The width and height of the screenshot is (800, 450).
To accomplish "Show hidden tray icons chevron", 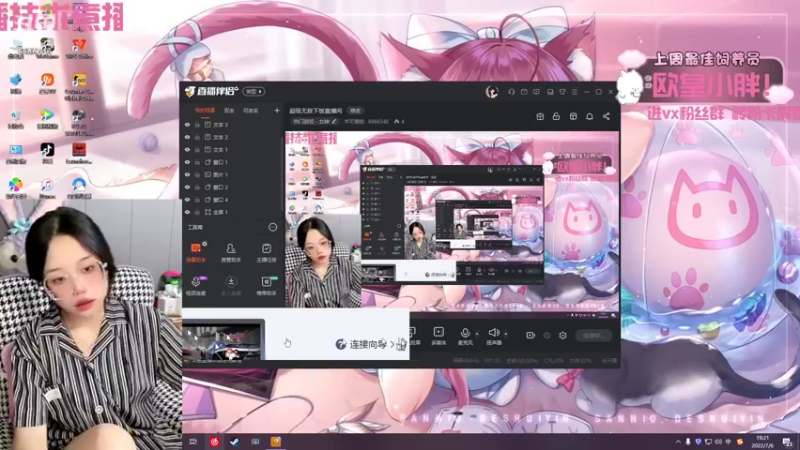I will [x=678, y=442].
